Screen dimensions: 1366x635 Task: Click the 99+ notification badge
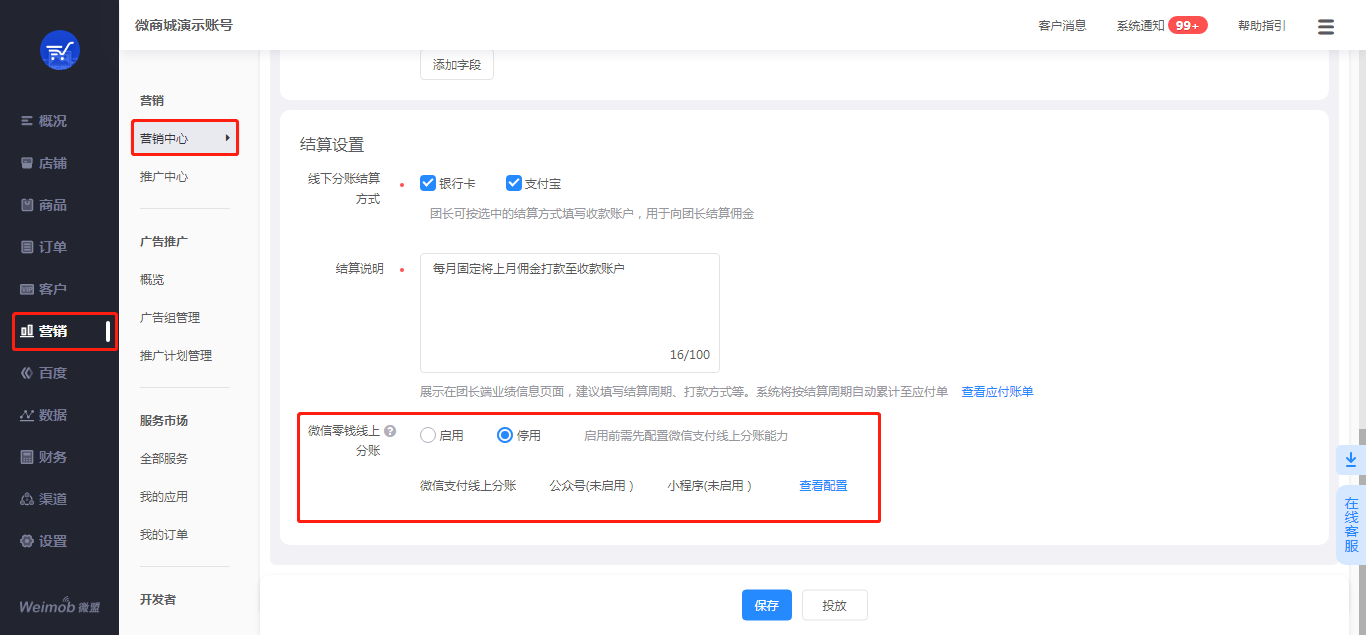(1188, 26)
